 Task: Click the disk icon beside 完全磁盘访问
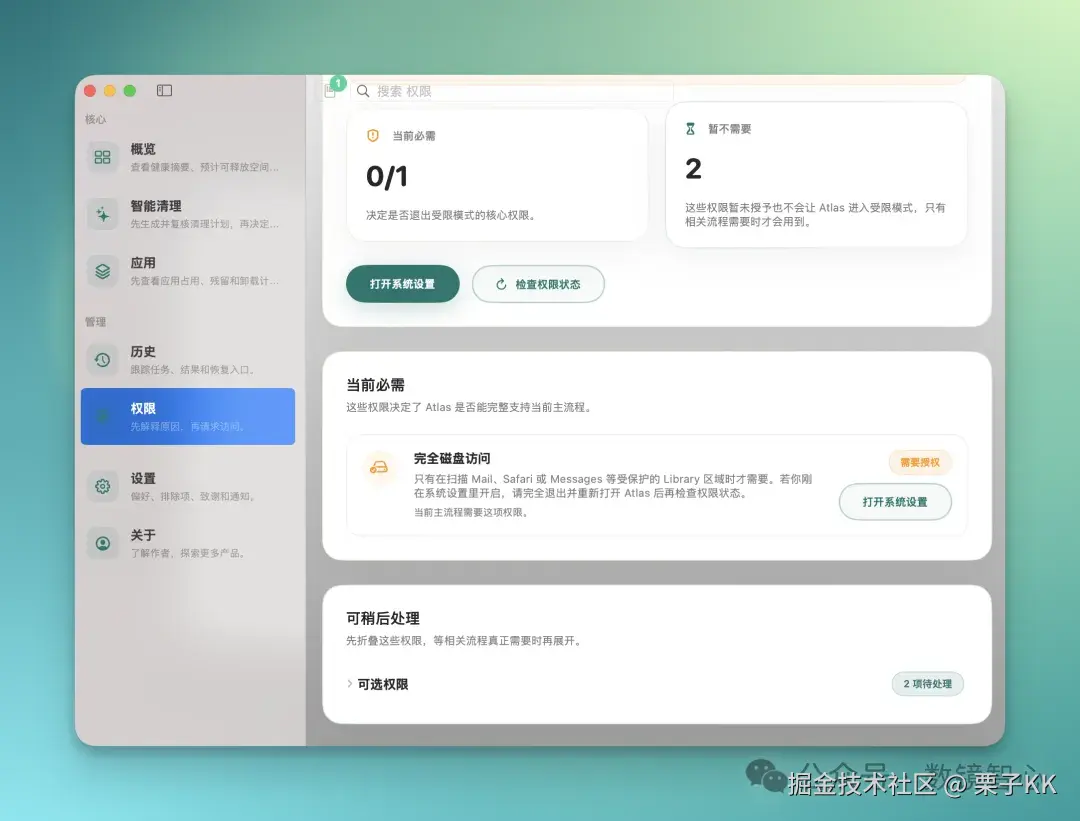pos(378,465)
